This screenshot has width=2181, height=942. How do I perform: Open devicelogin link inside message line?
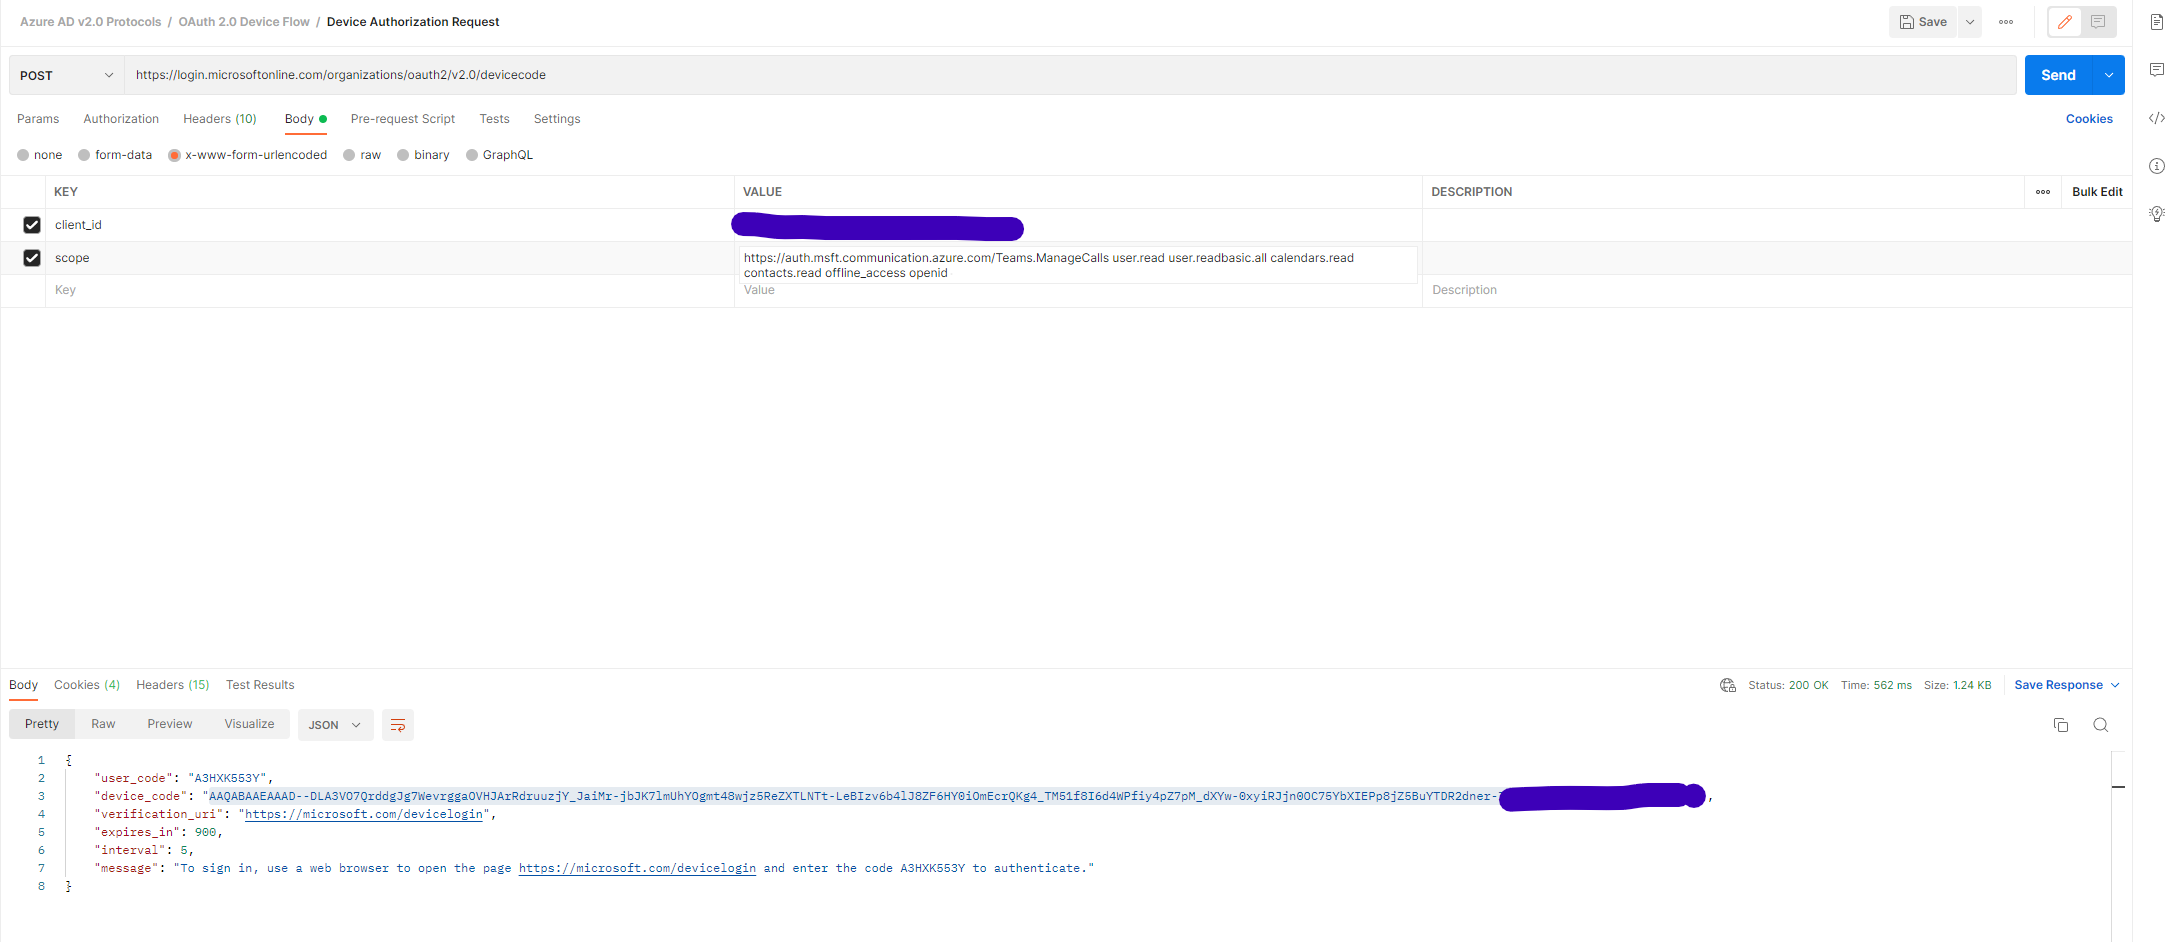point(637,868)
